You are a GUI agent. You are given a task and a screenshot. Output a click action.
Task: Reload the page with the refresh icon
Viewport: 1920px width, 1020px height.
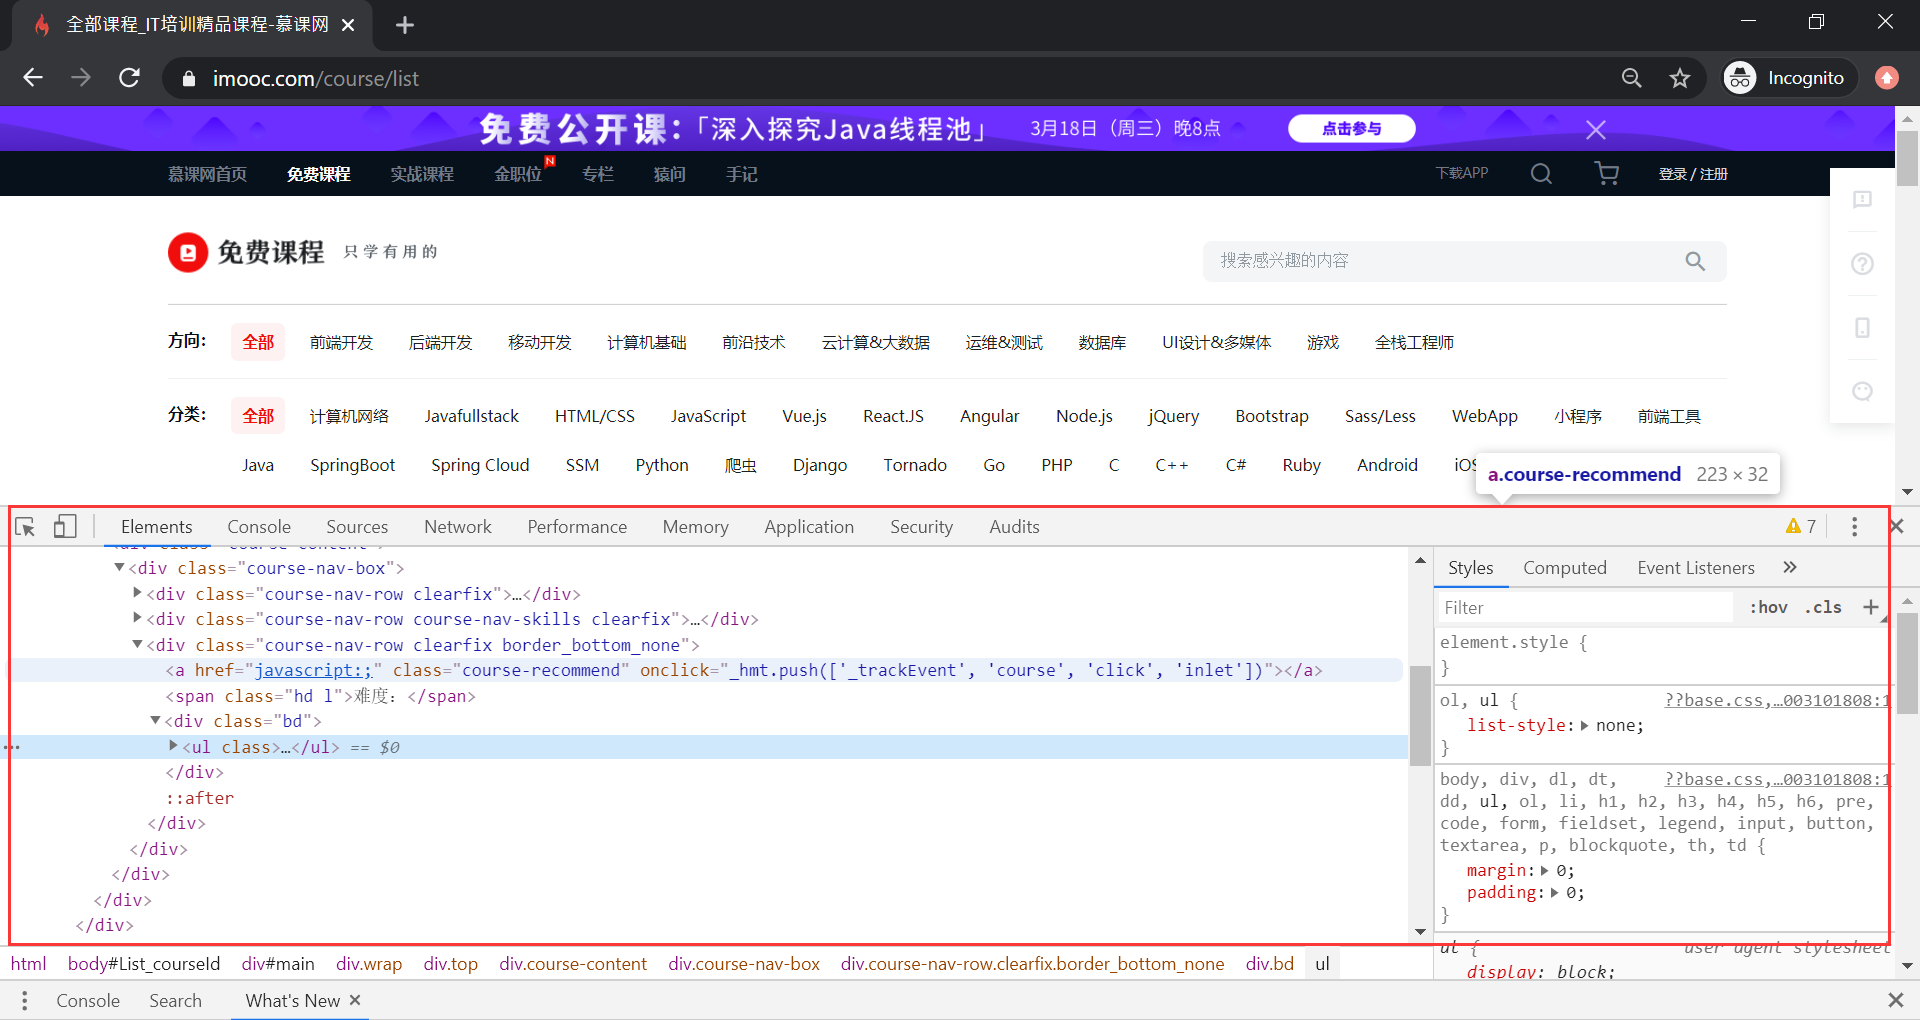(129, 78)
